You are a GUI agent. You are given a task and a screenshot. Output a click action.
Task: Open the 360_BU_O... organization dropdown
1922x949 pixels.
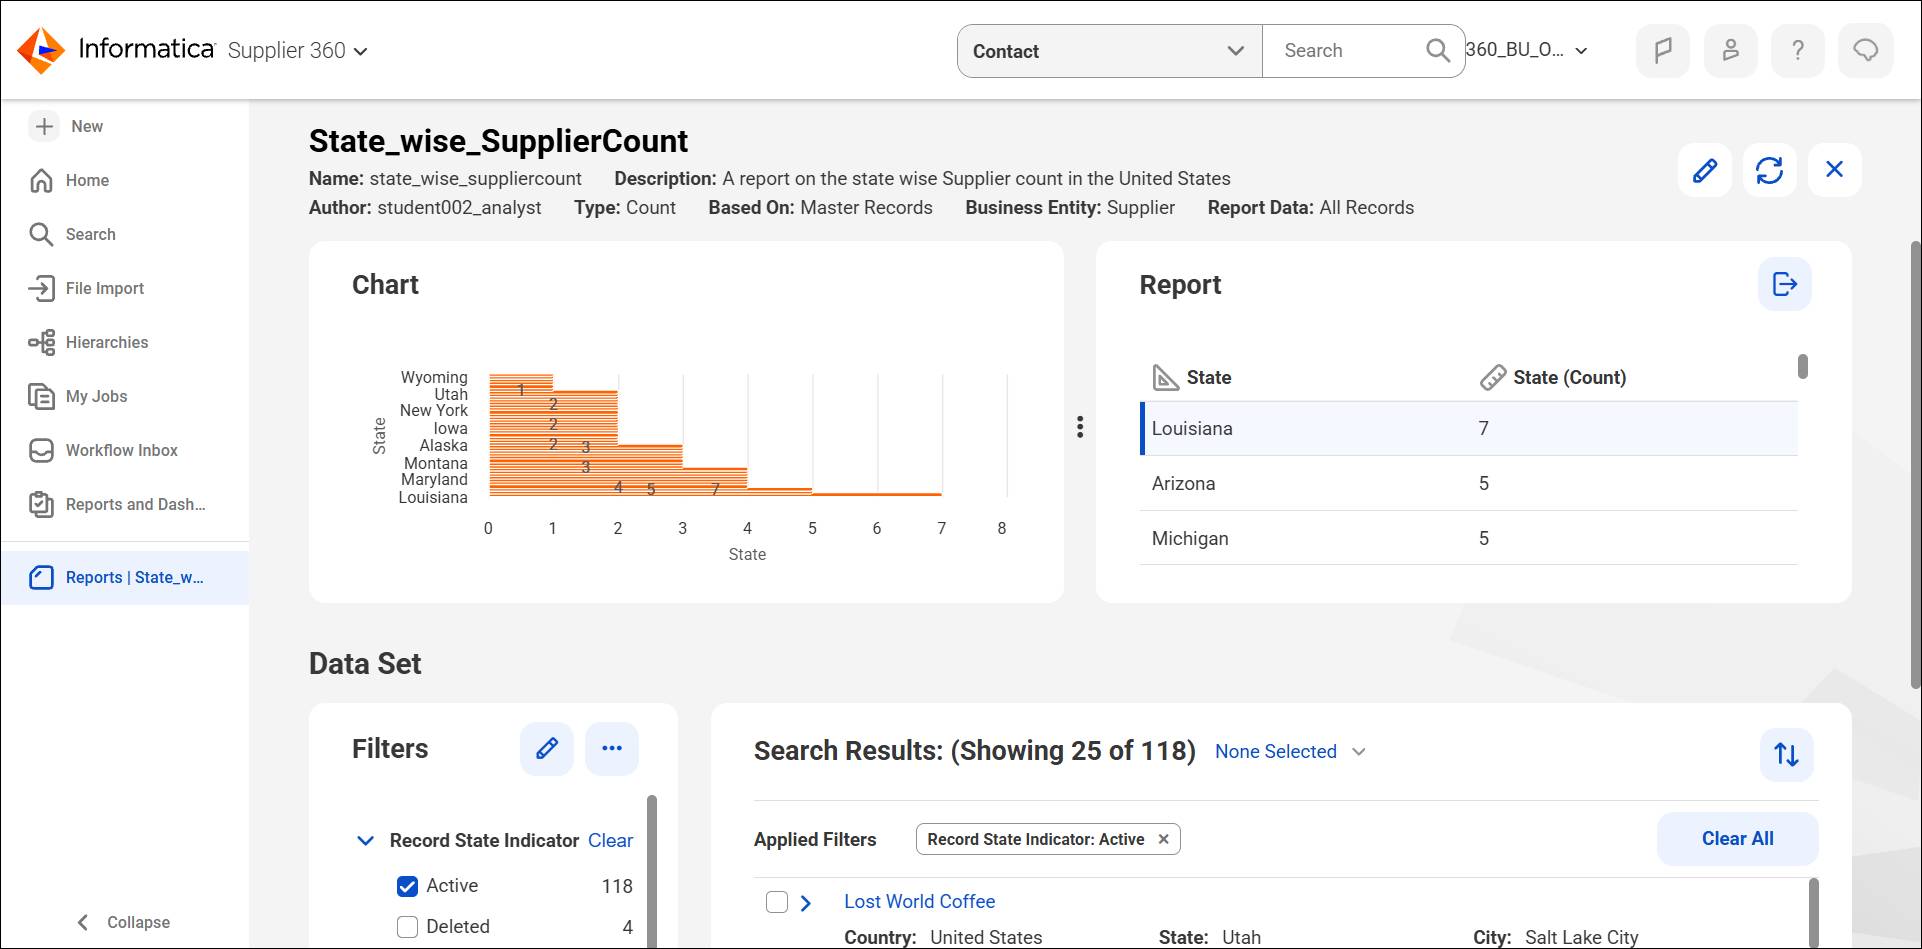[1526, 50]
